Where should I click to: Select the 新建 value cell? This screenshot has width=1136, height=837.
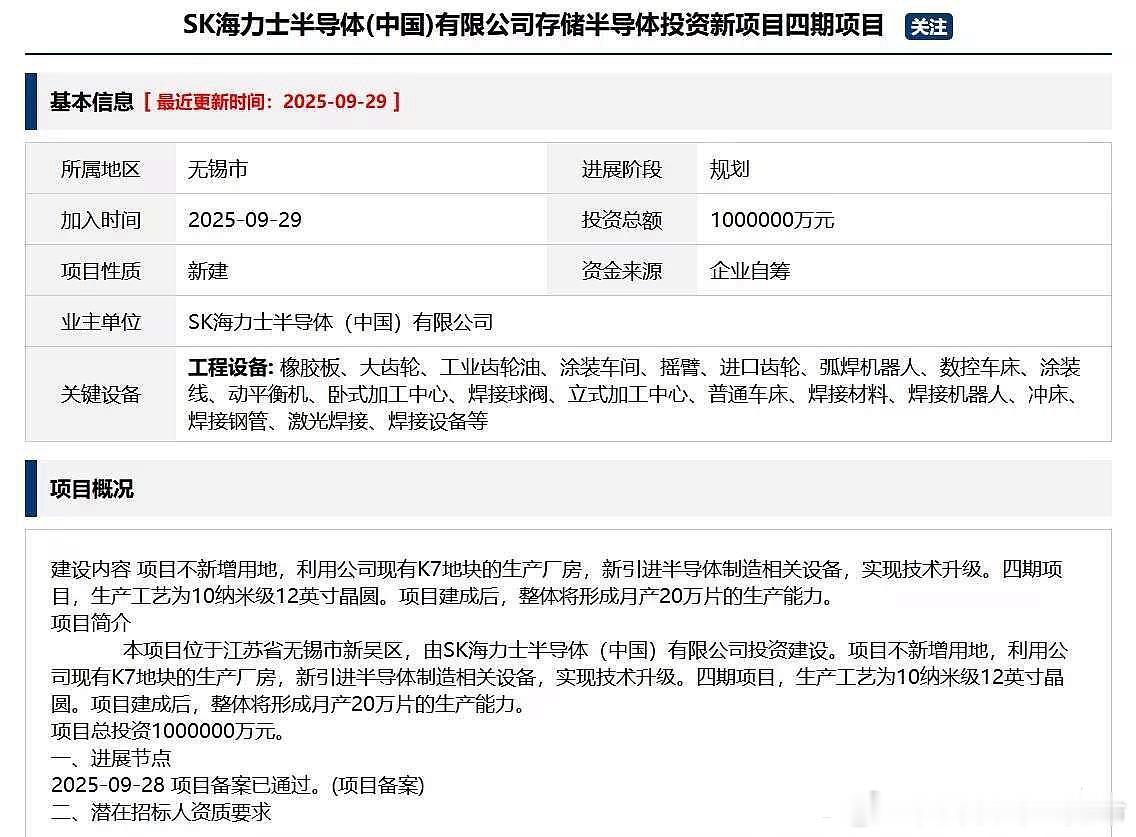coord(362,270)
